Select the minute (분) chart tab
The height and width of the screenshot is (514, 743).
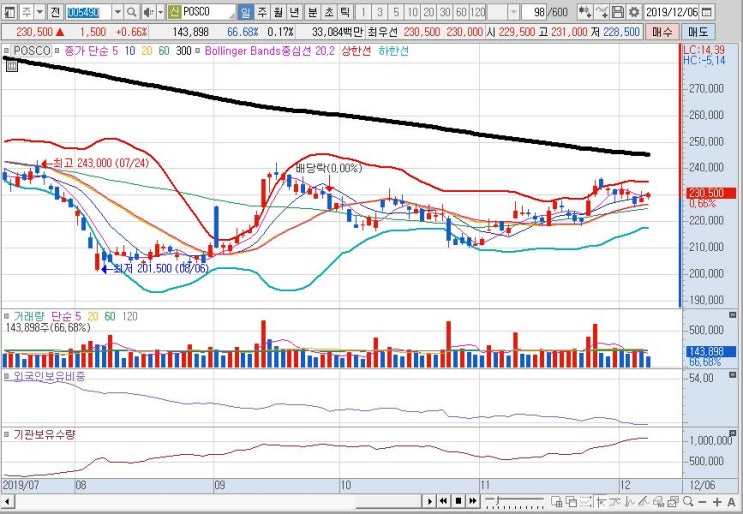coord(312,12)
